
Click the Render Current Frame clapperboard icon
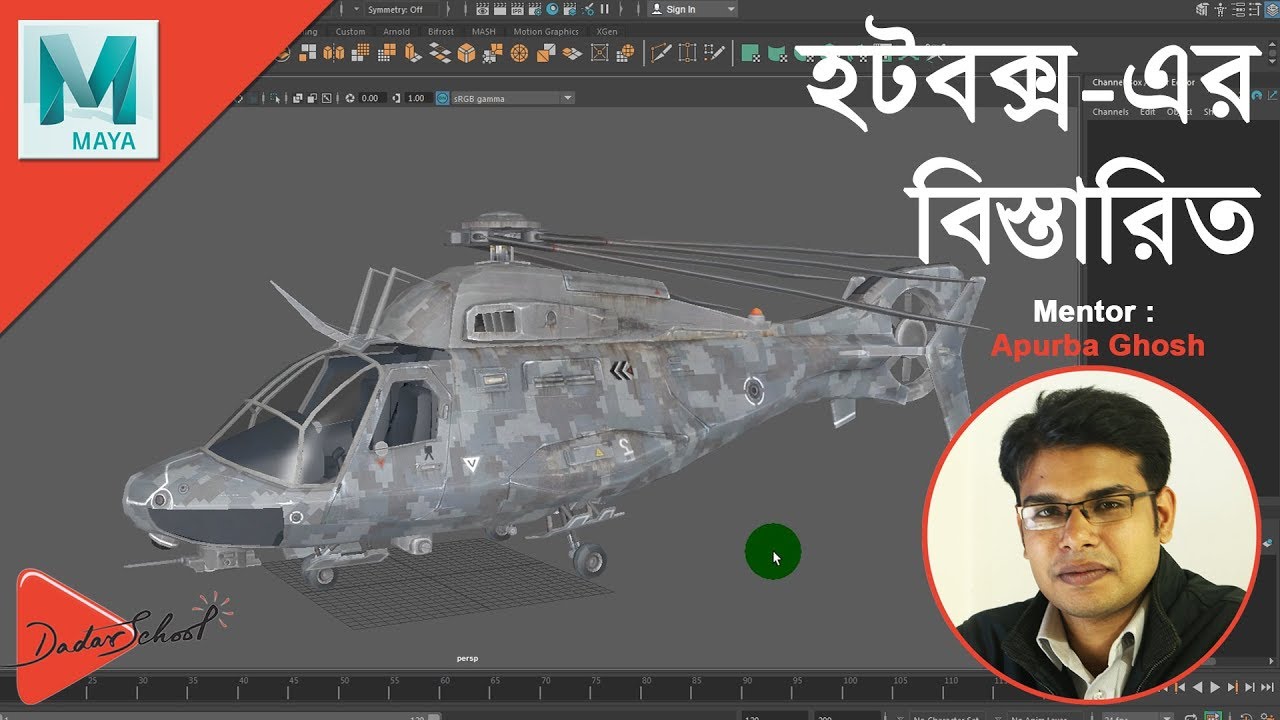point(500,9)
